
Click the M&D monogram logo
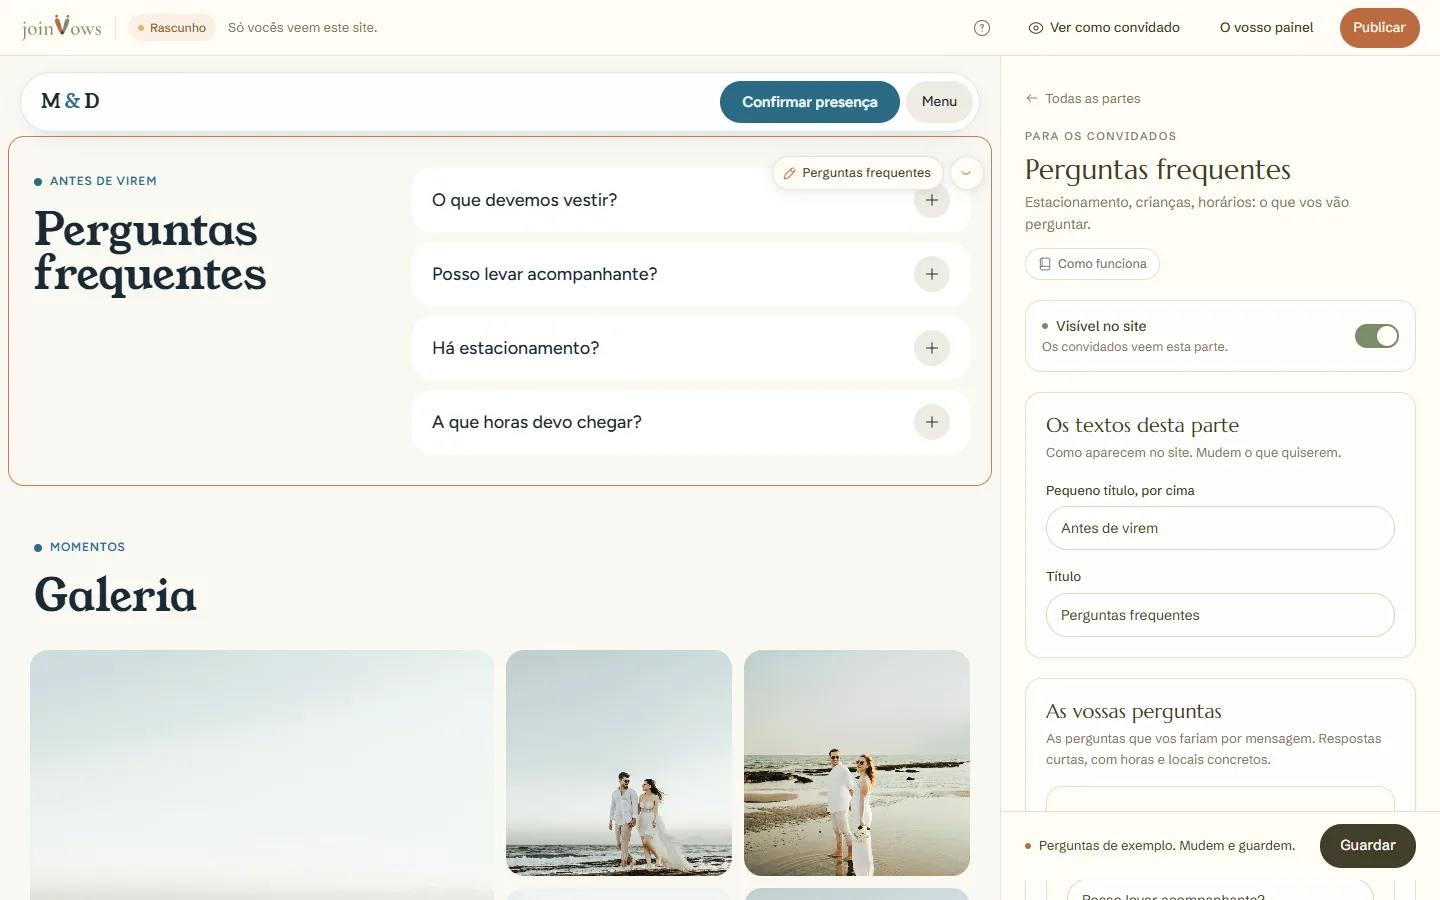tap(70, 101)
